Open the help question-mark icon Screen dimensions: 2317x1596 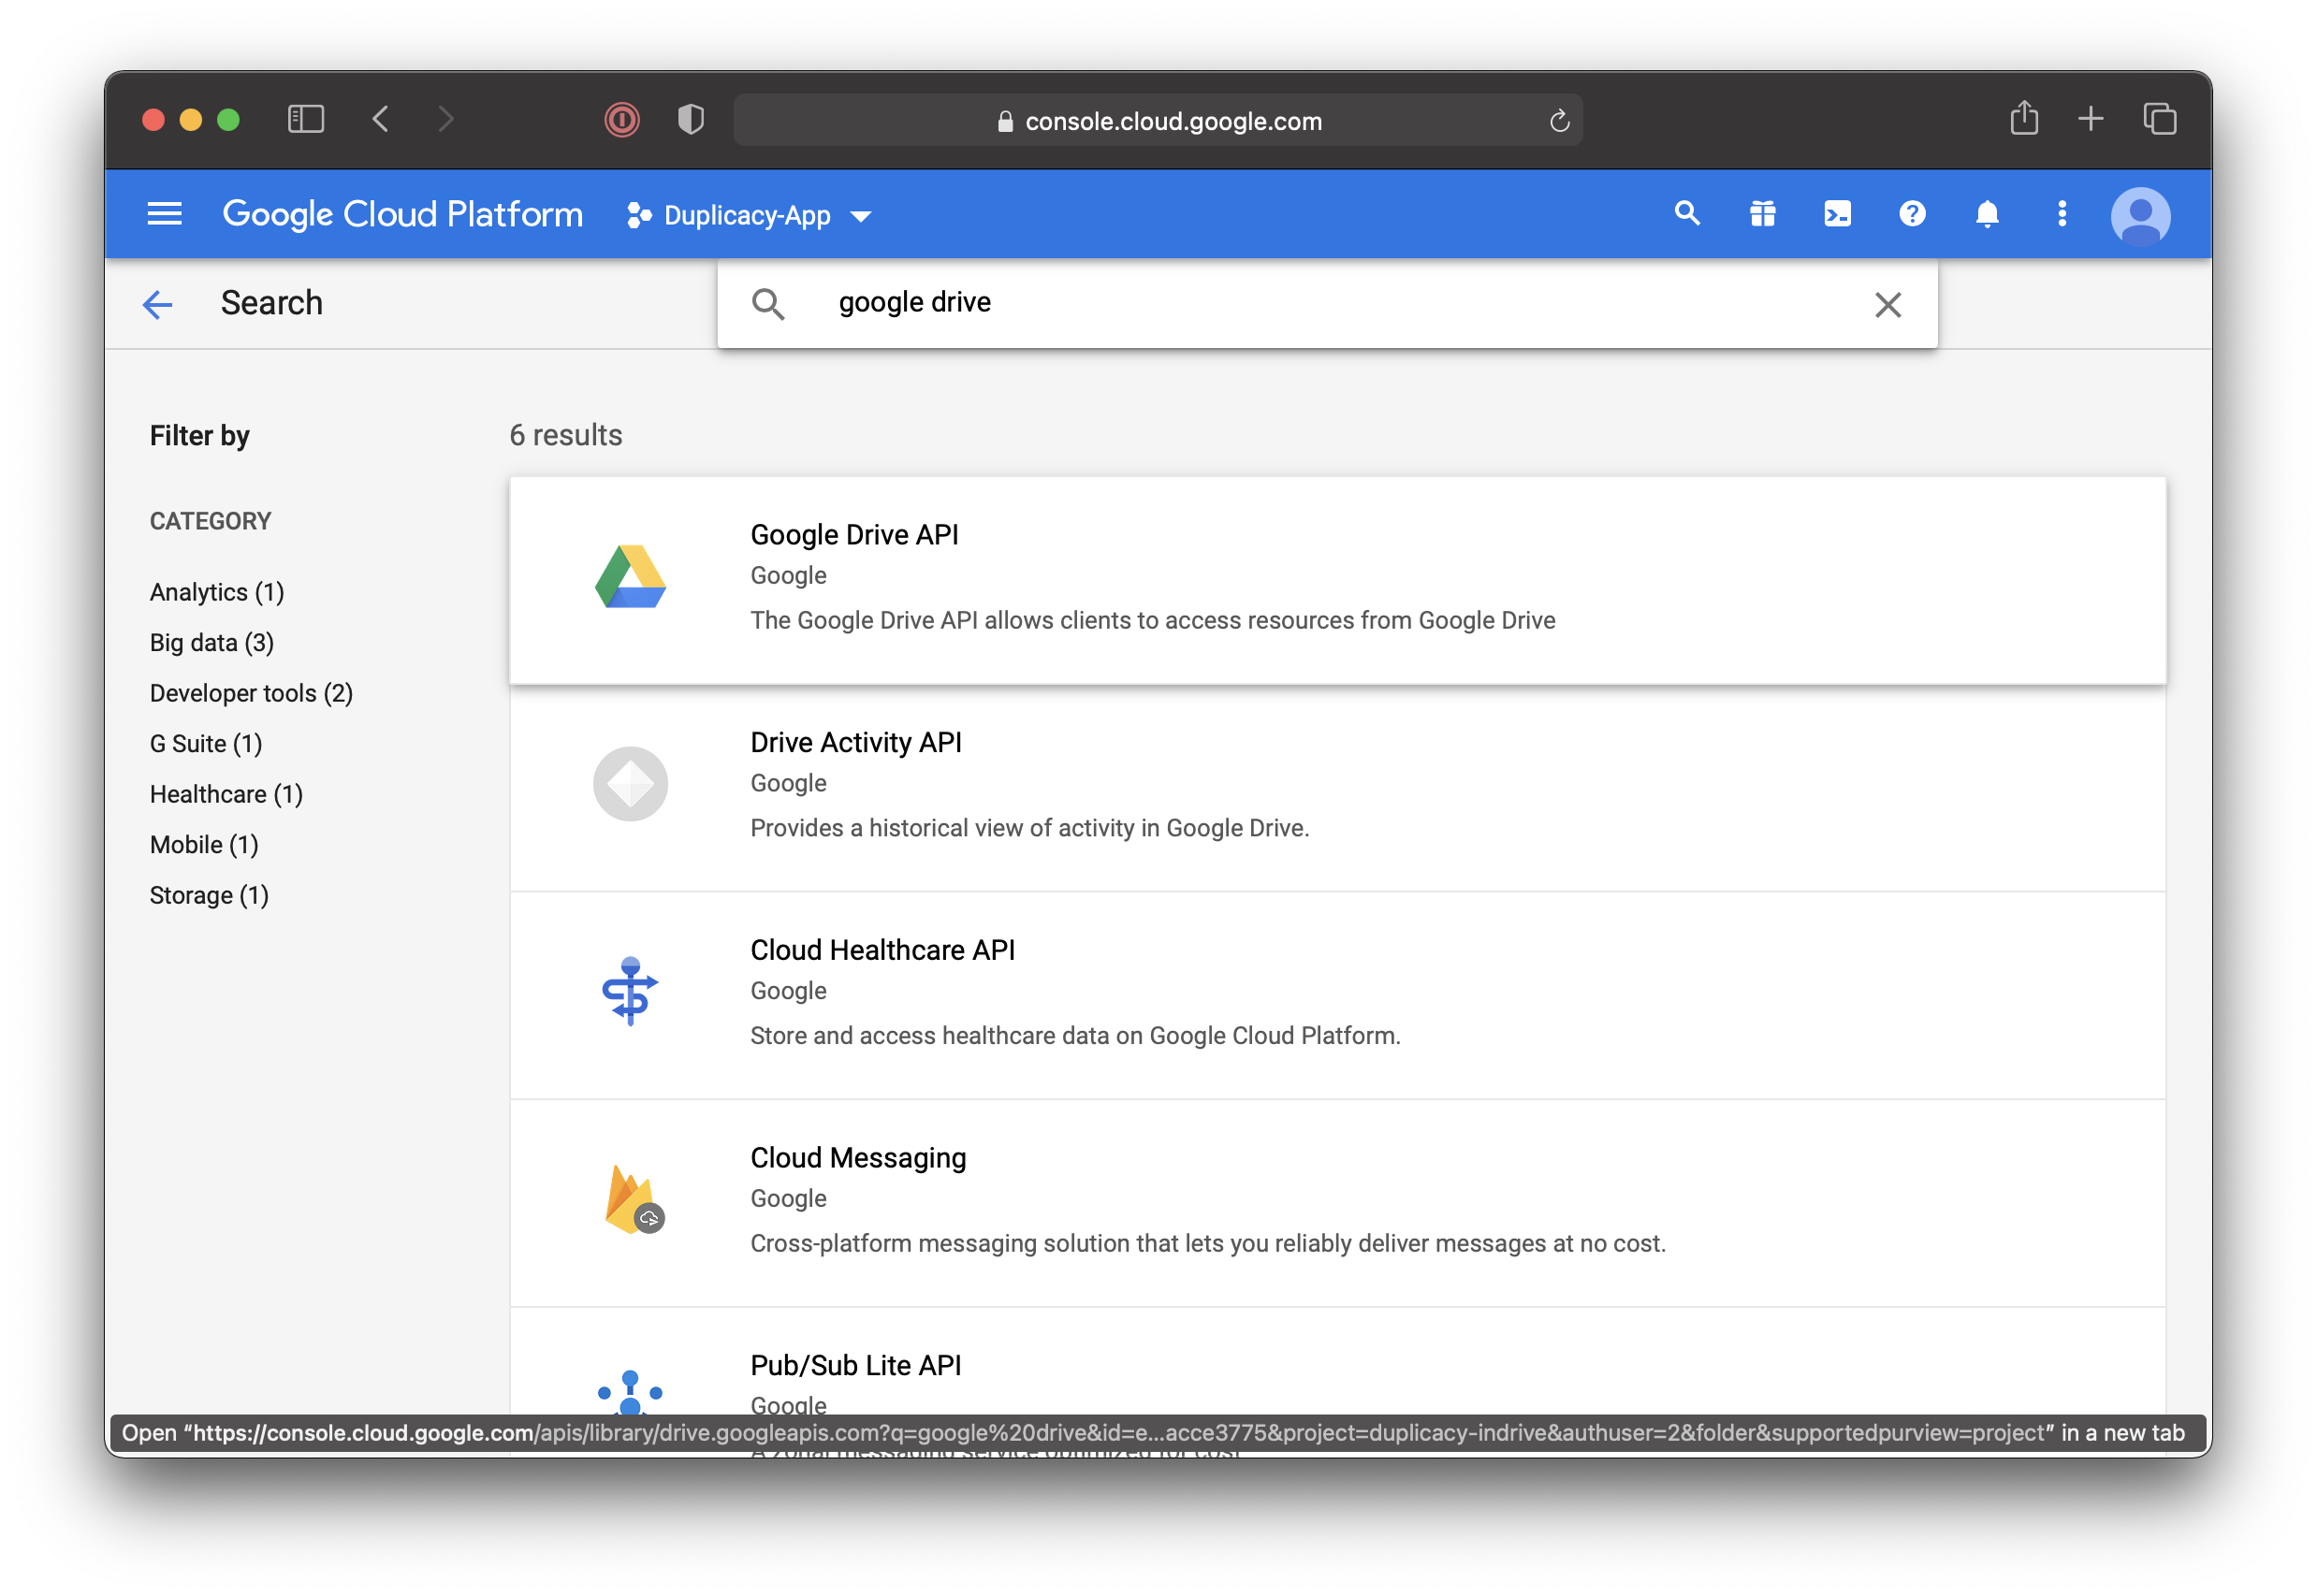point(1912,213)
